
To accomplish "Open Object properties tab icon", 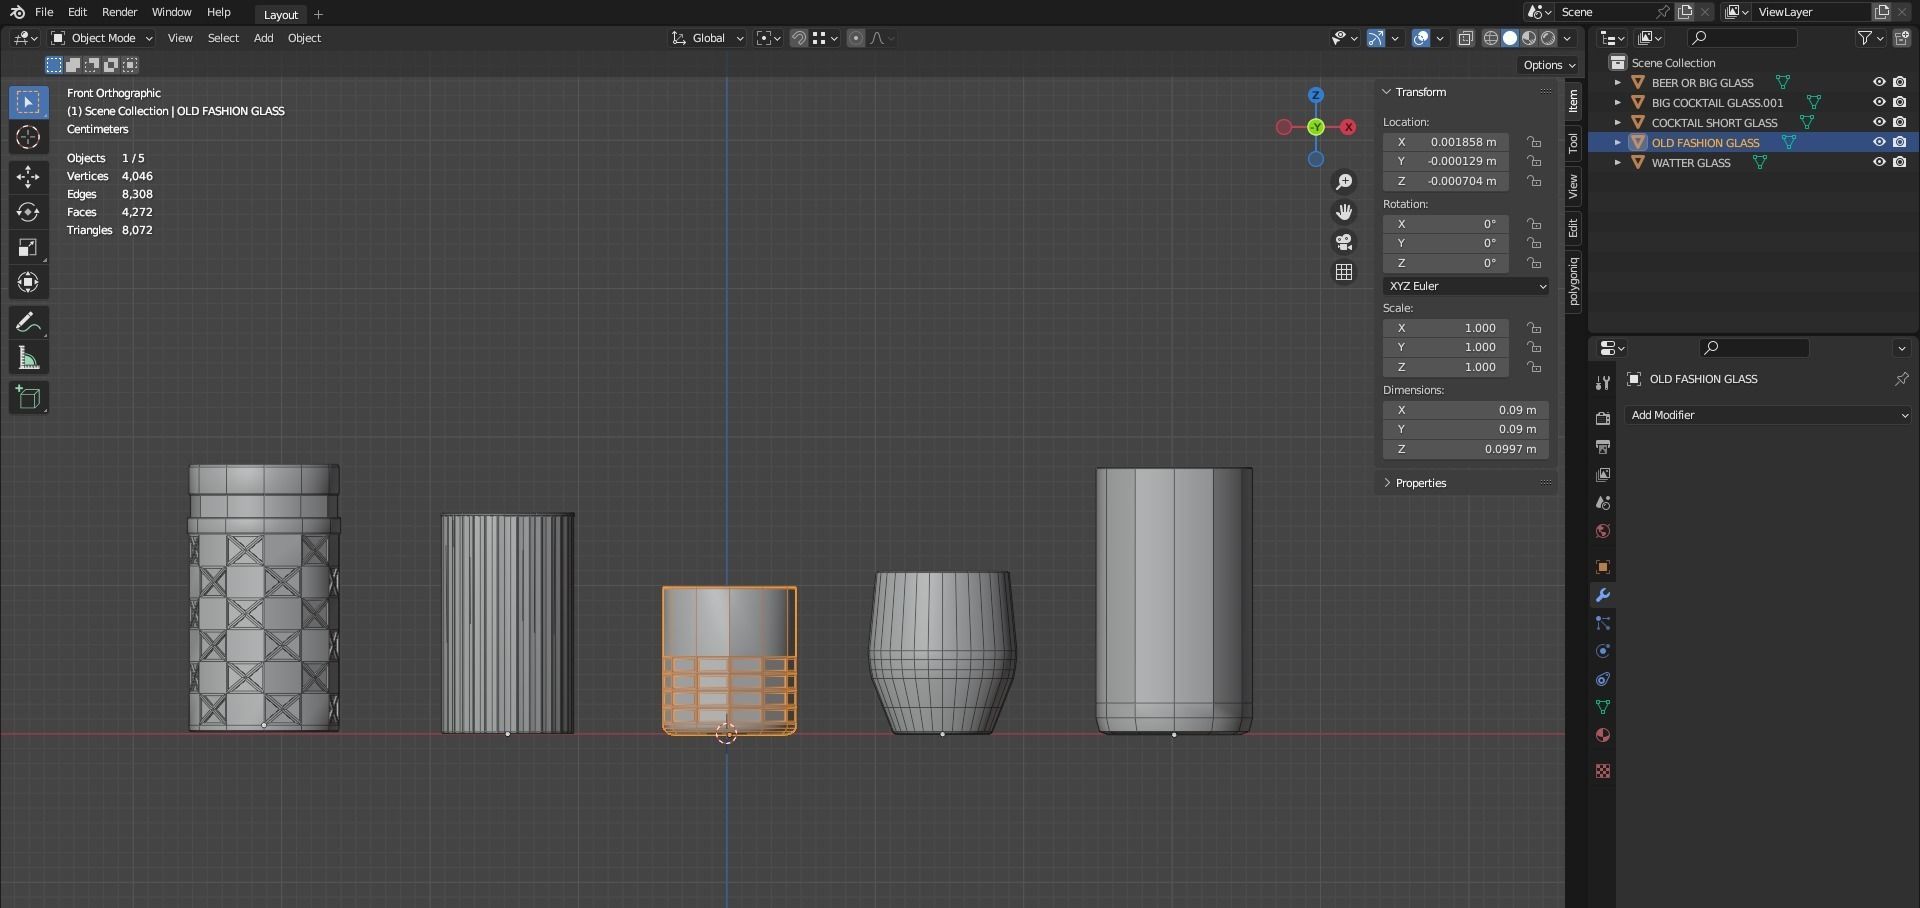I will 1603,567.
